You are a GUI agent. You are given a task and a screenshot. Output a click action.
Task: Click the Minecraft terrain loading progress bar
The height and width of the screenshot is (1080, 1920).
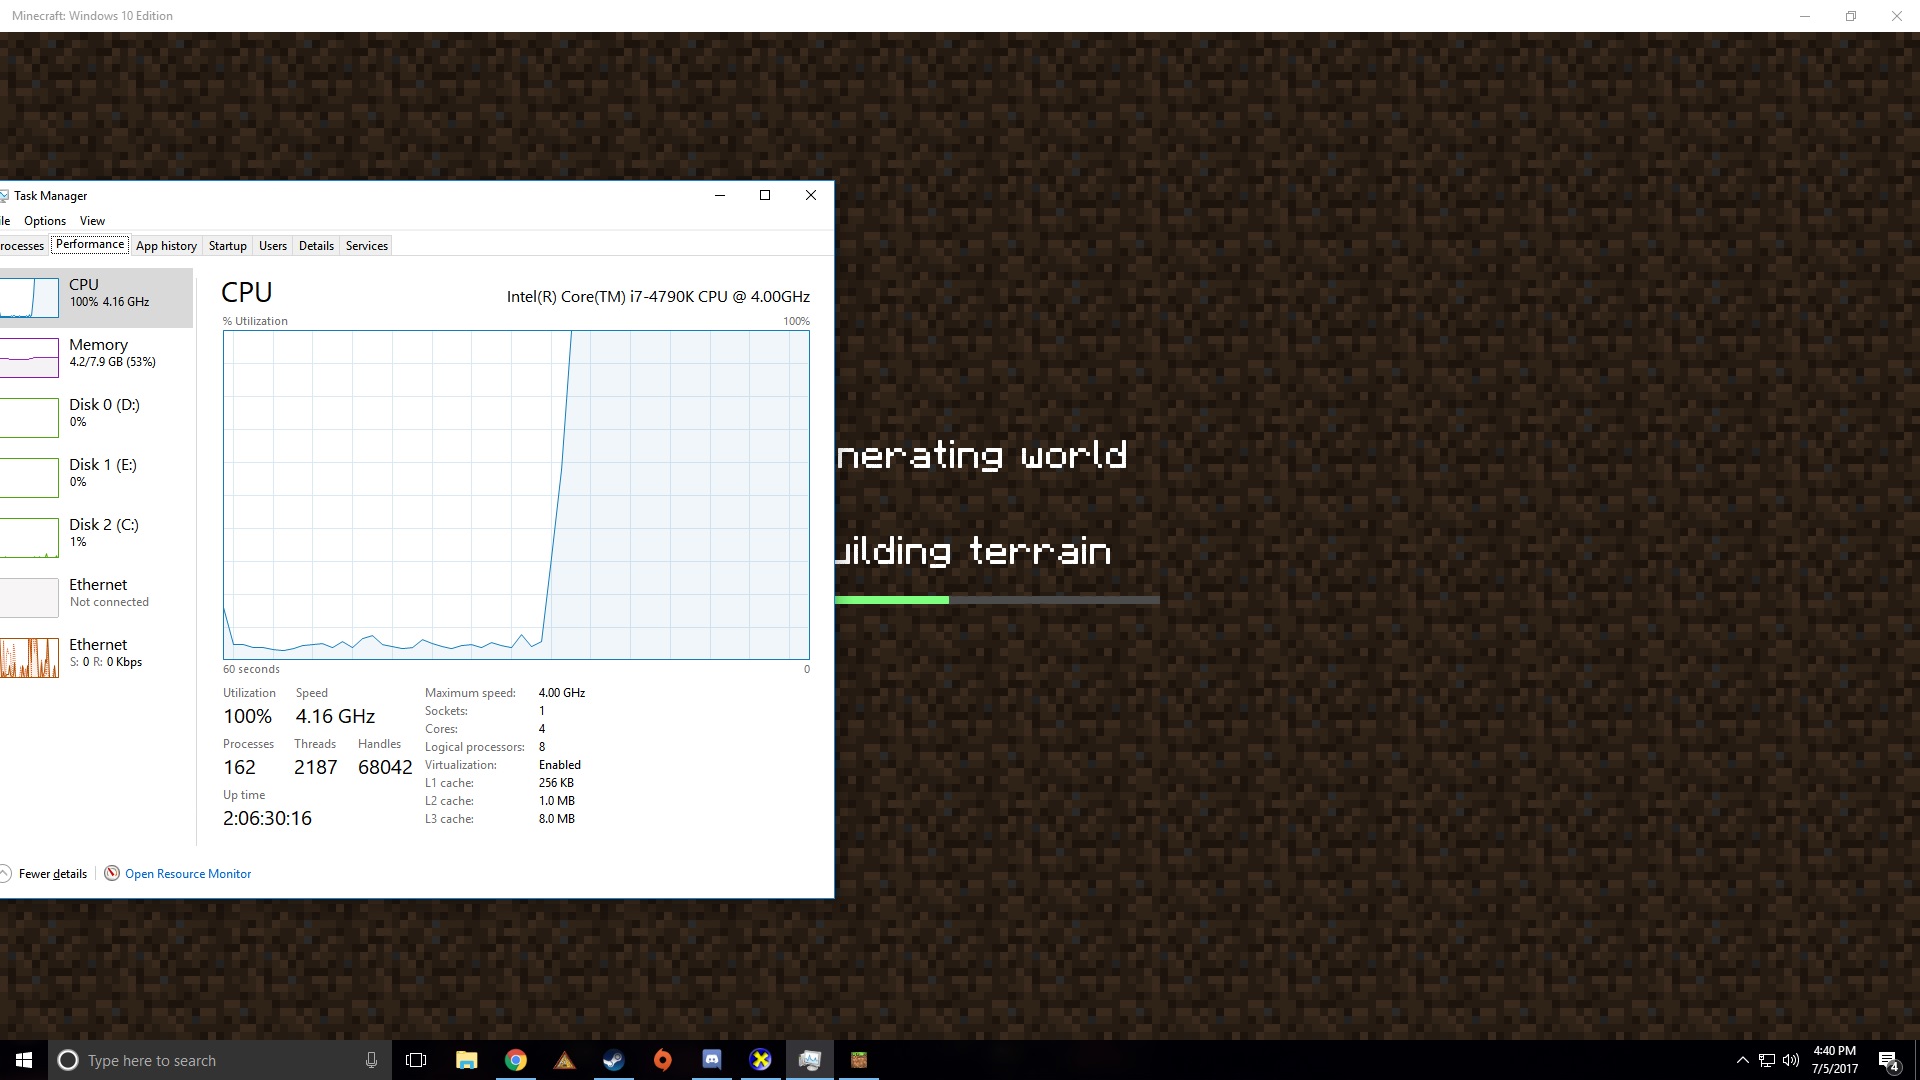click(x=997, y=600)
